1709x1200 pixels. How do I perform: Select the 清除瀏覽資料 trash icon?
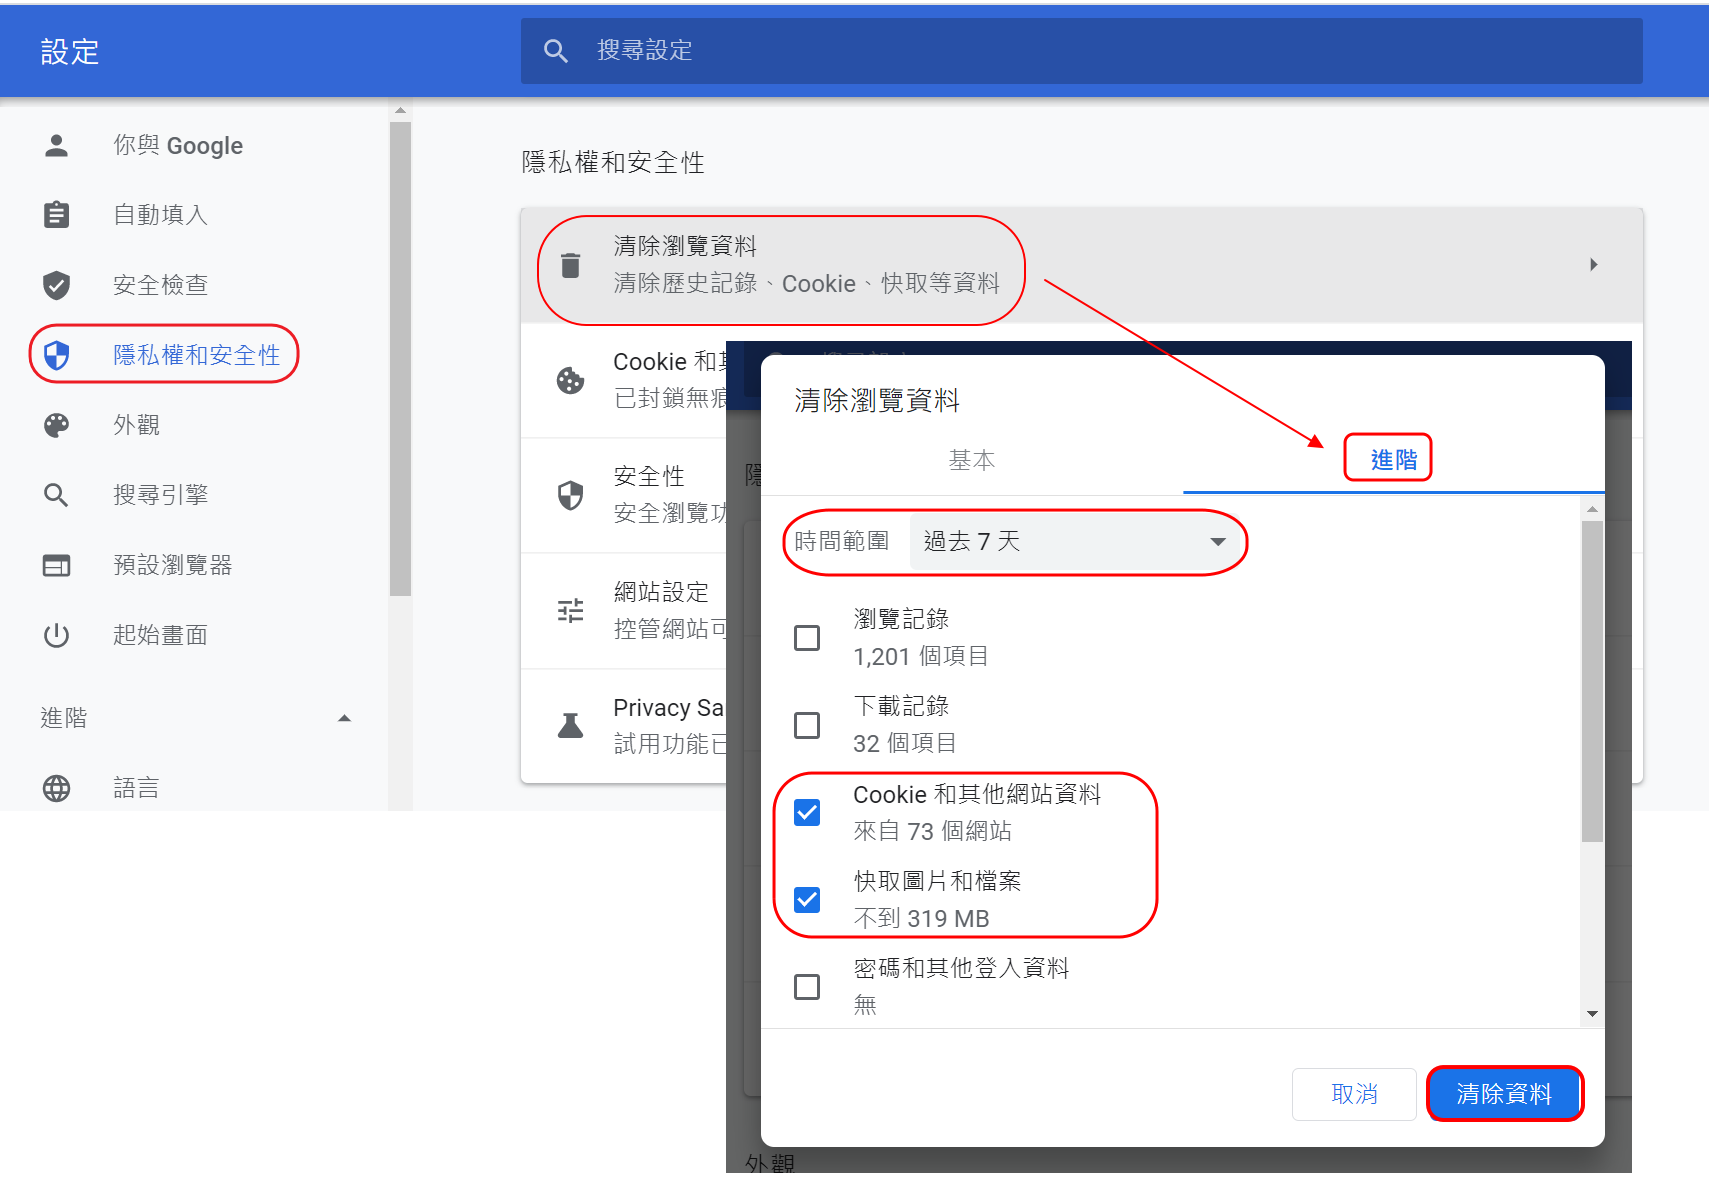569,265
